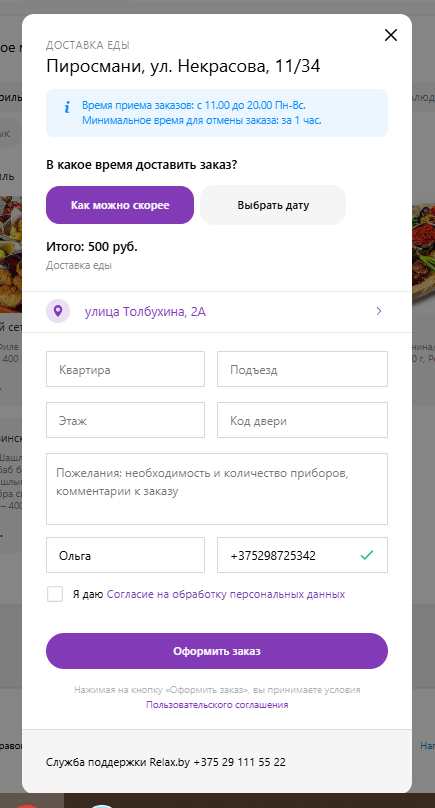Image resolution: width=435 pixels, height=808 pixels.
Task: Open Согласие на обработку персональных данных link
Action: click(226, 594)
